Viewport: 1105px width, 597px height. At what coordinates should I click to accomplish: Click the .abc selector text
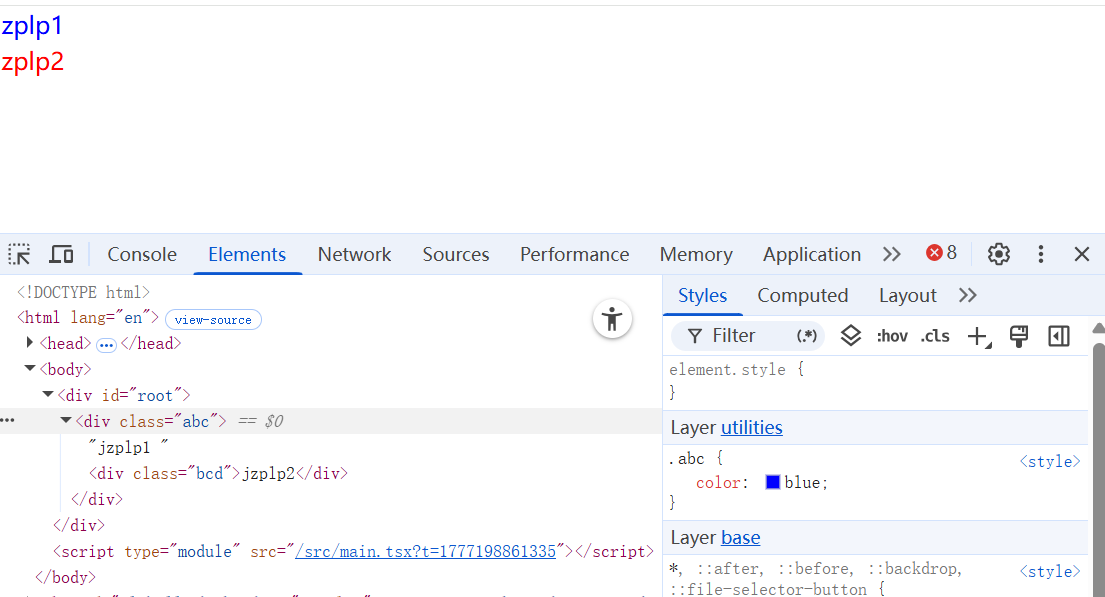tap(686, 459)
